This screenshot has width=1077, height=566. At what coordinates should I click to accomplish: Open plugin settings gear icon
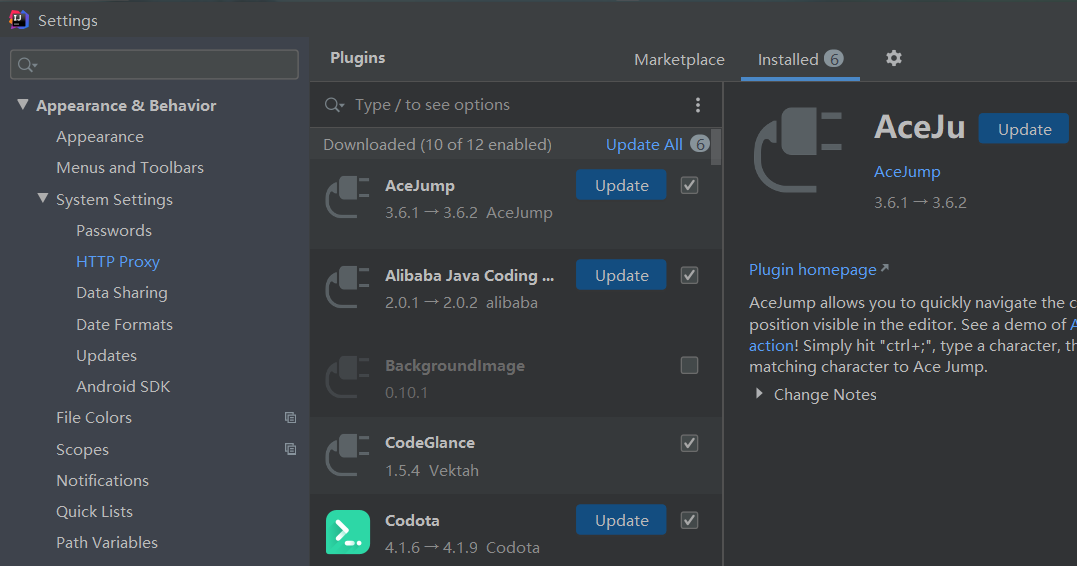pos(893,58)
